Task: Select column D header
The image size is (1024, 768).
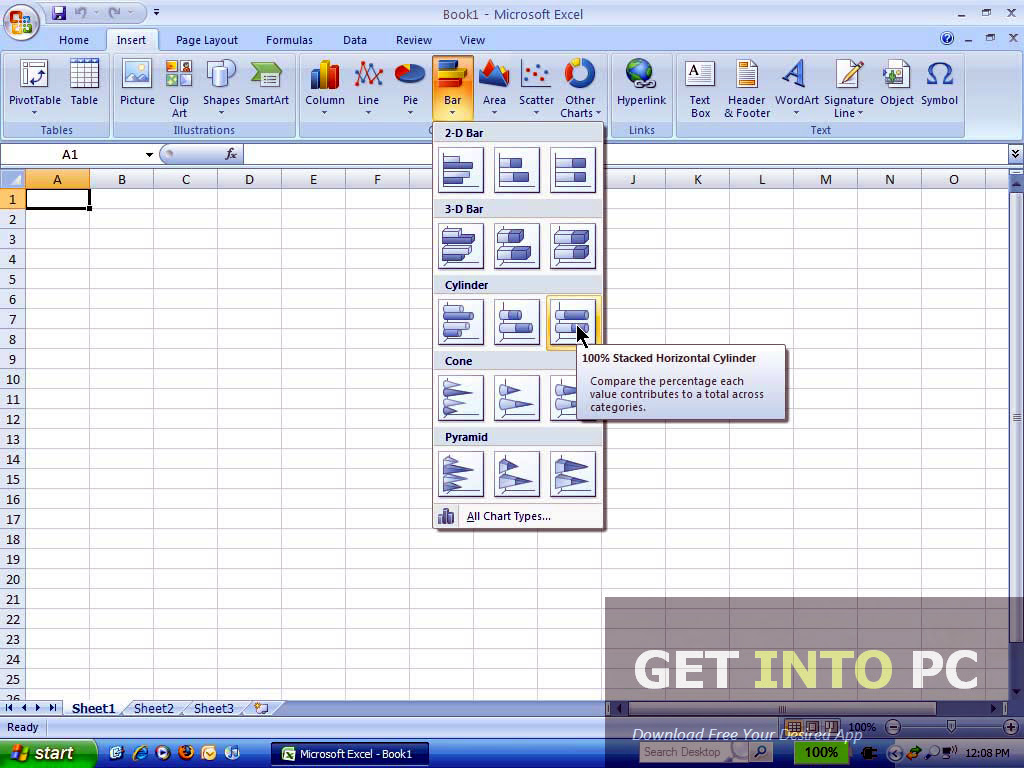Action: [x=249, y=179]
